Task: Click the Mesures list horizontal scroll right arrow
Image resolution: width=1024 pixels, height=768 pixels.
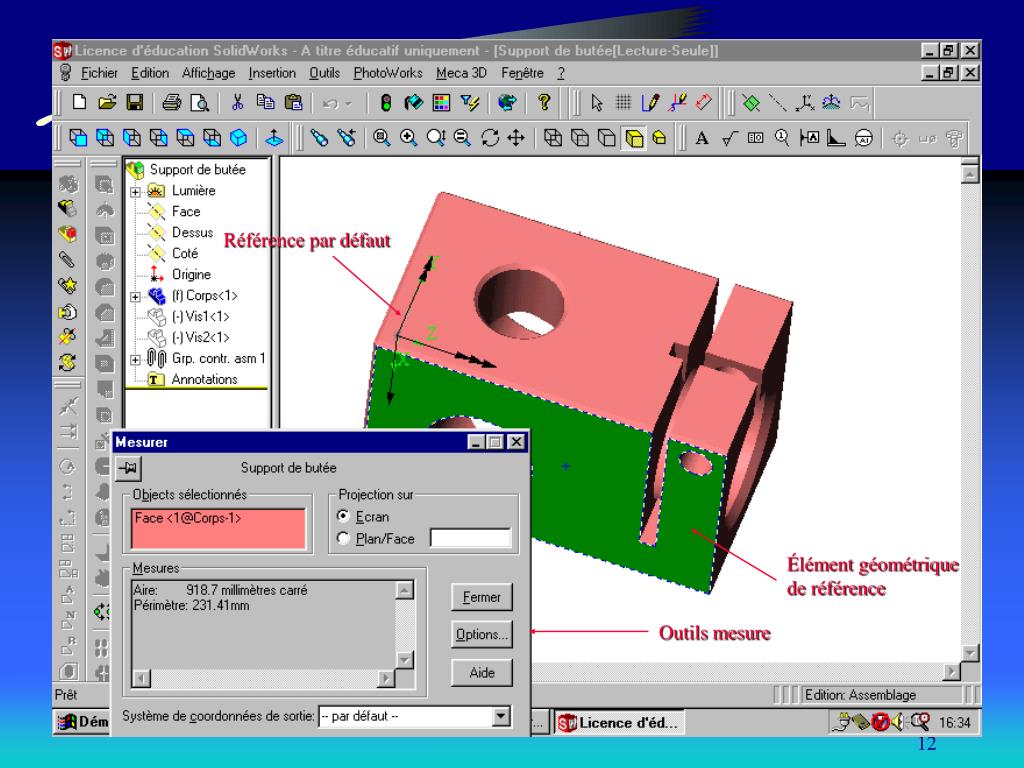Action: coord(387,679)
